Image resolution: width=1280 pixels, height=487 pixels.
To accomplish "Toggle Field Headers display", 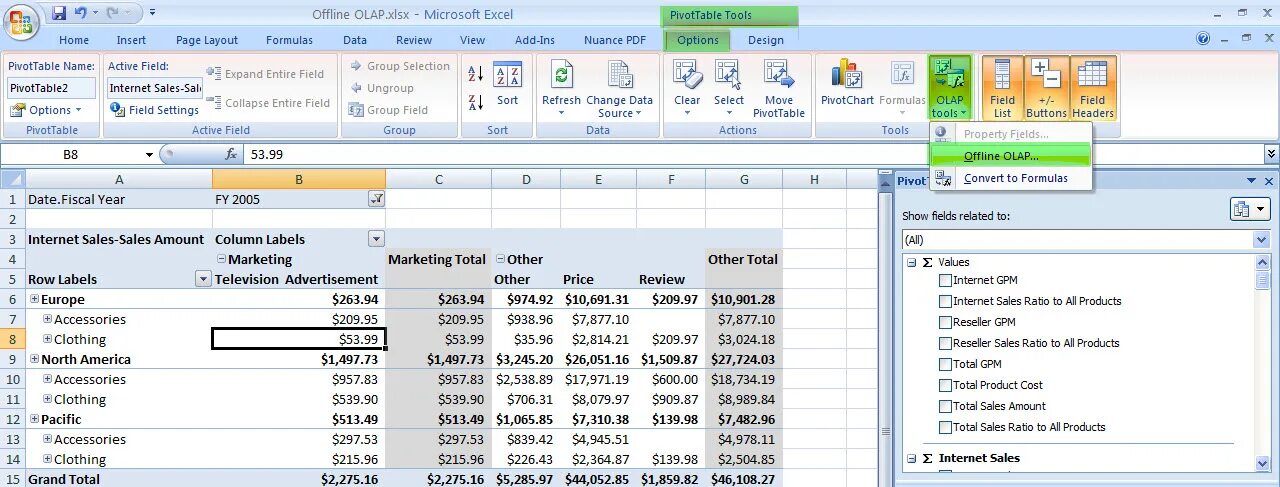I will [x=1093, y=88].
